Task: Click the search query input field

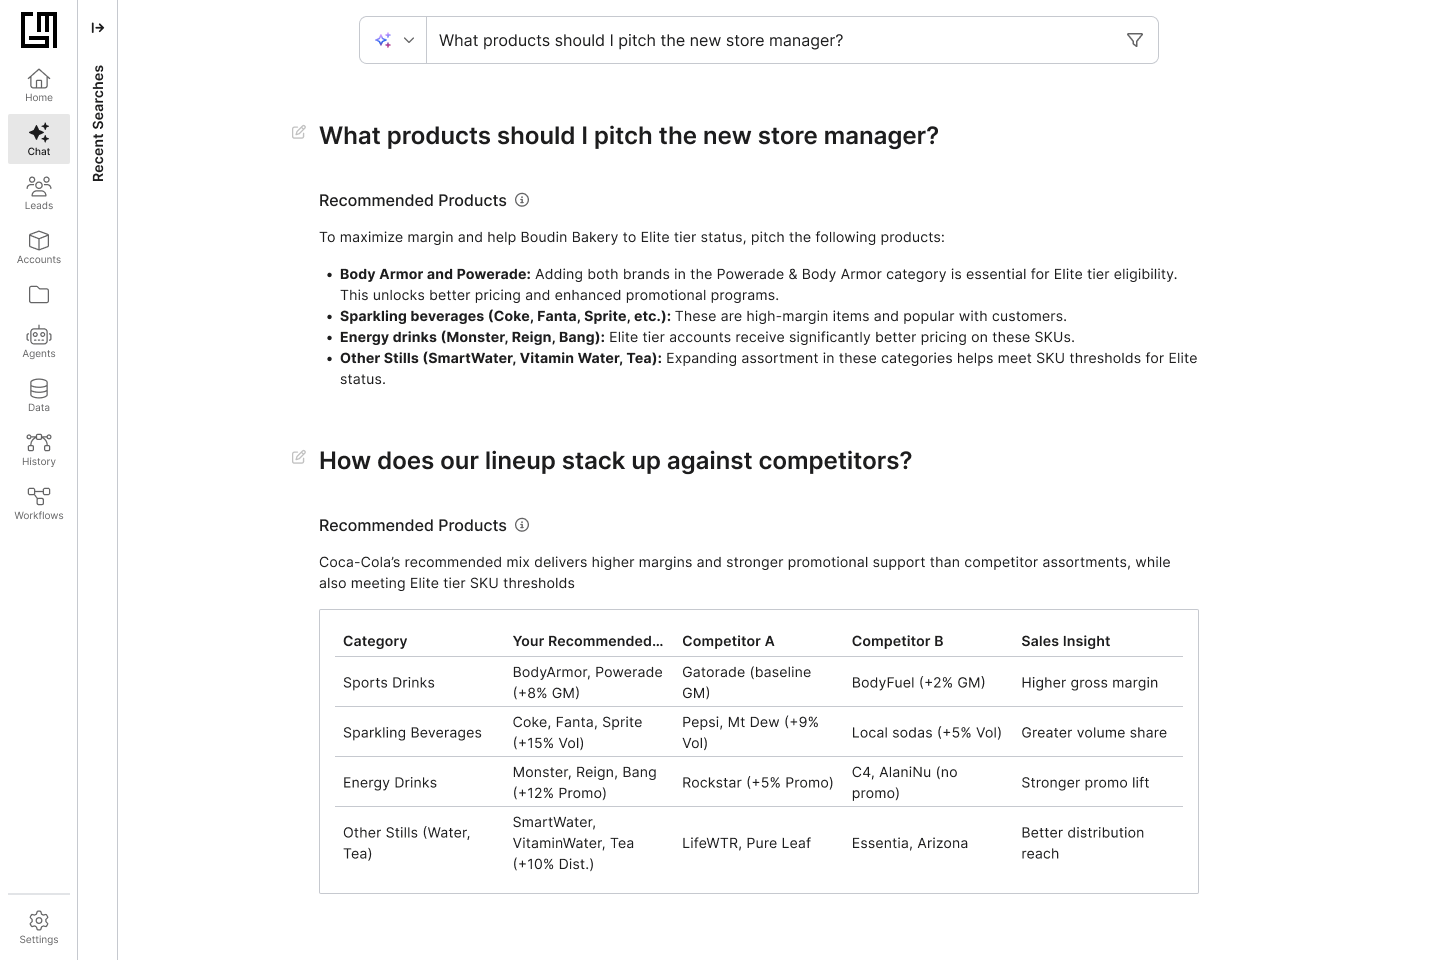Action: click(770, 40)
